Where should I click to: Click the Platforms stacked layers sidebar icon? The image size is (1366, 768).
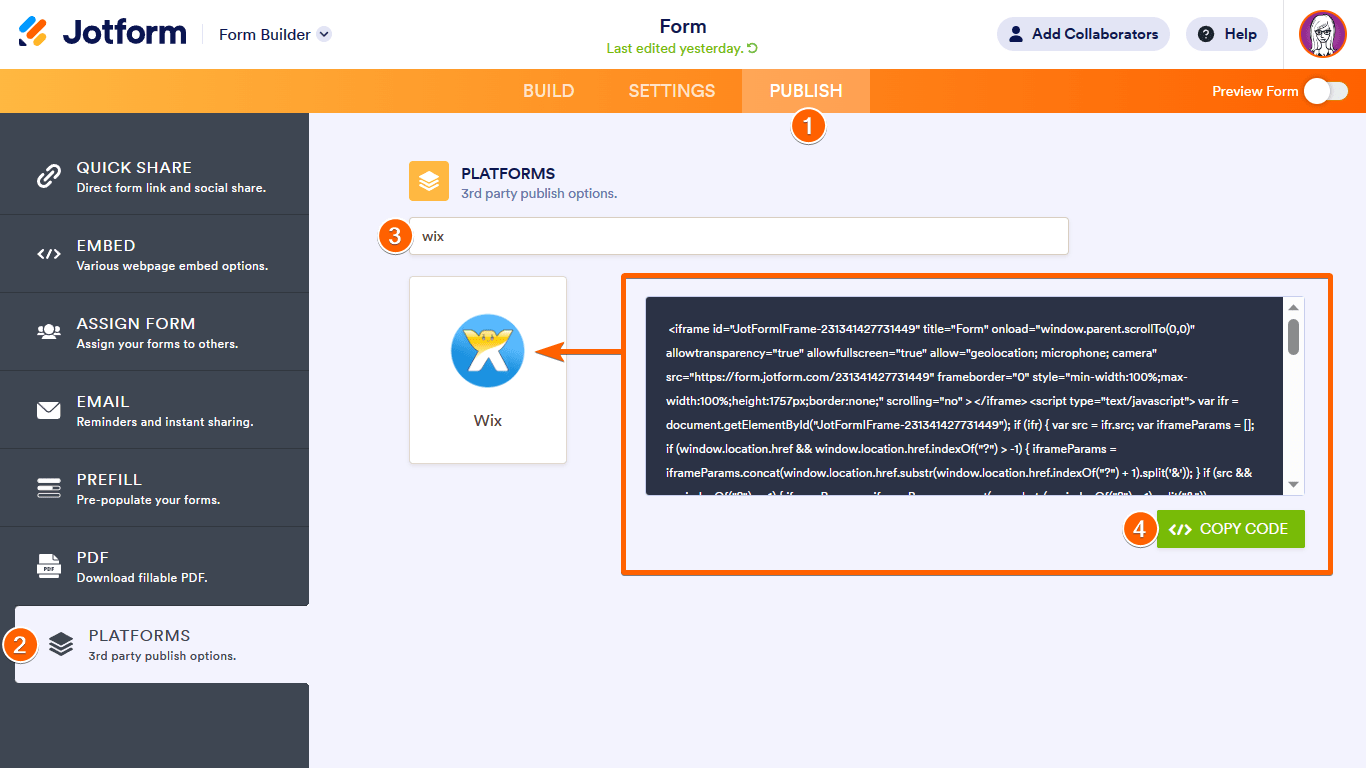61,645
